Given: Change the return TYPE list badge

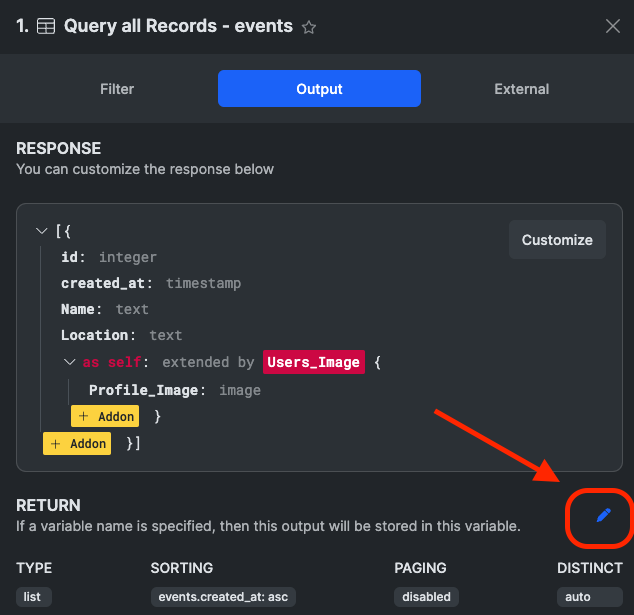Looking at the screenshot, I should 34,597.
